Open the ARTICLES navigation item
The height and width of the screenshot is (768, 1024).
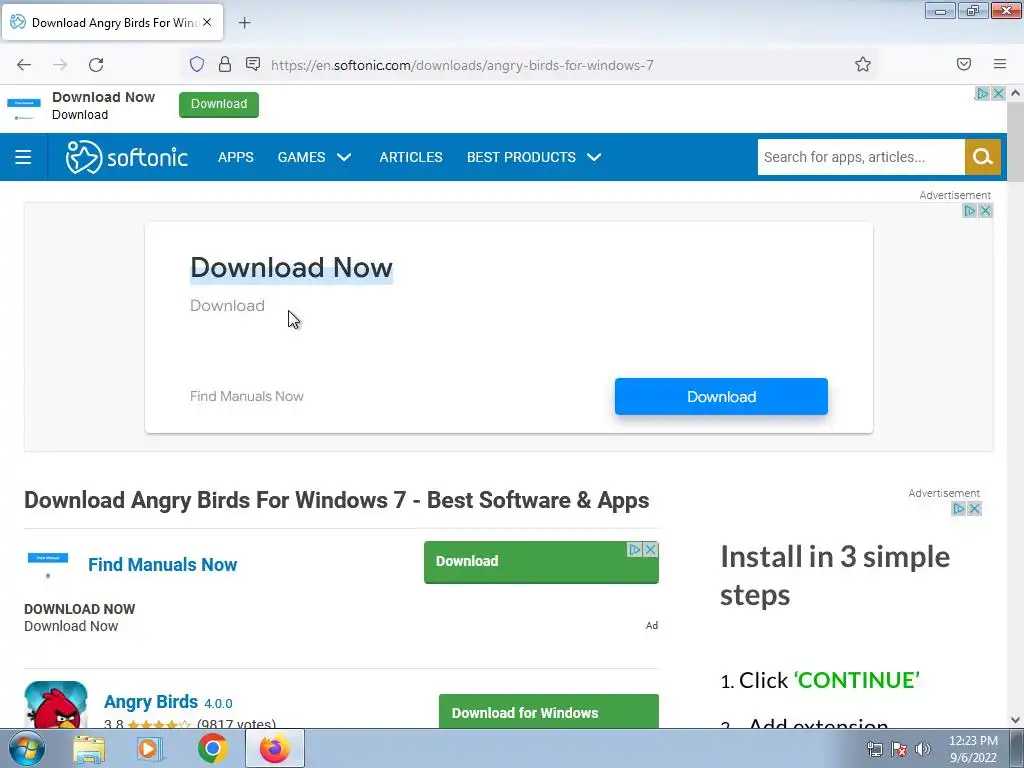pyautogui.click(x=411, y=157)
